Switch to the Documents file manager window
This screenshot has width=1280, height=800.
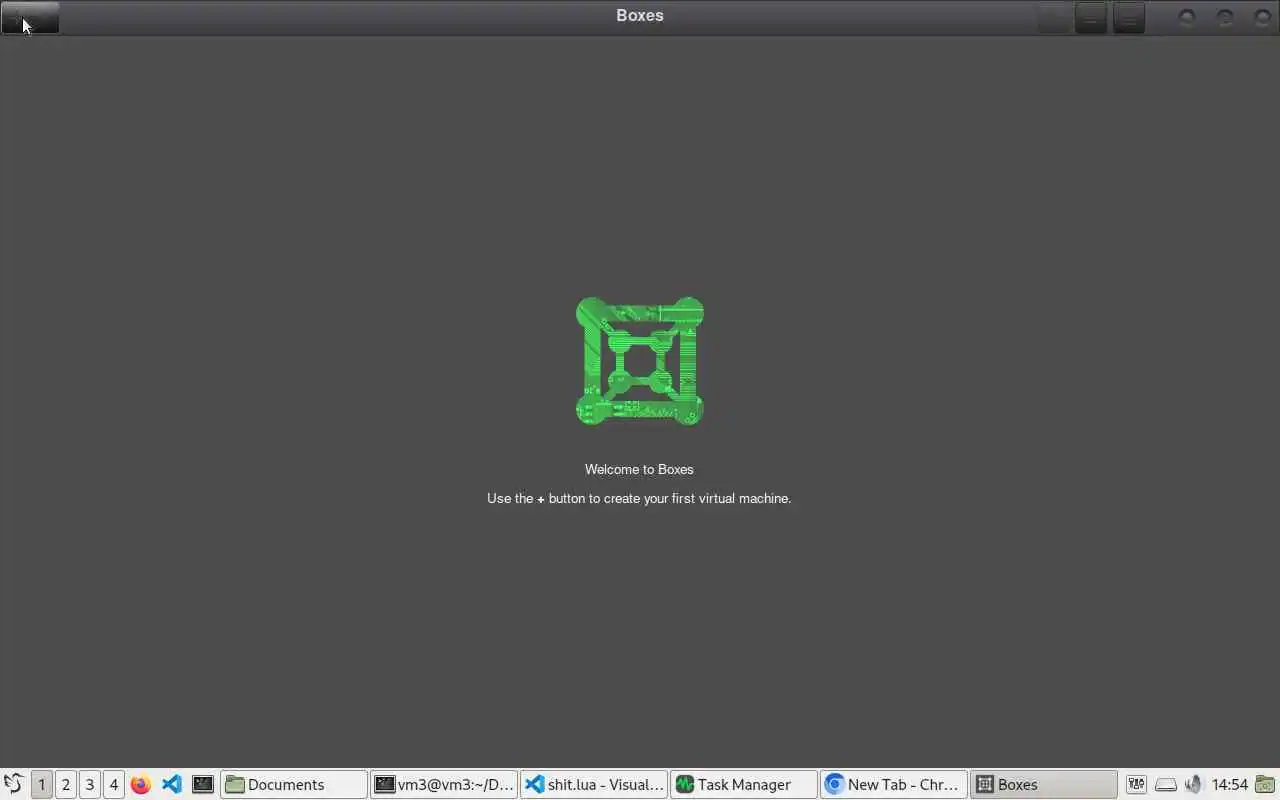coord(294,784)
